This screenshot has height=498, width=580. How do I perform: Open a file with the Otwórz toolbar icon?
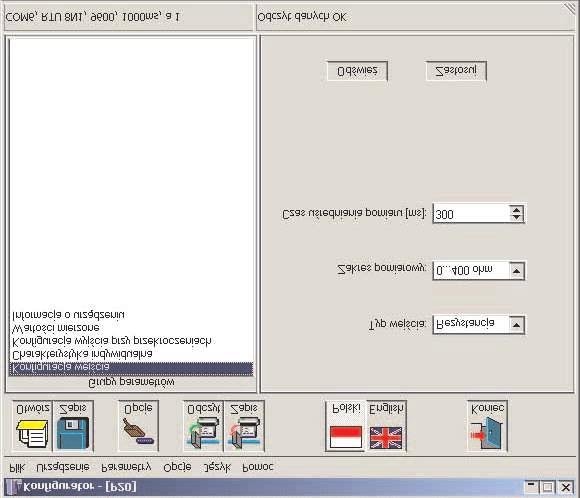pos(33,426)
